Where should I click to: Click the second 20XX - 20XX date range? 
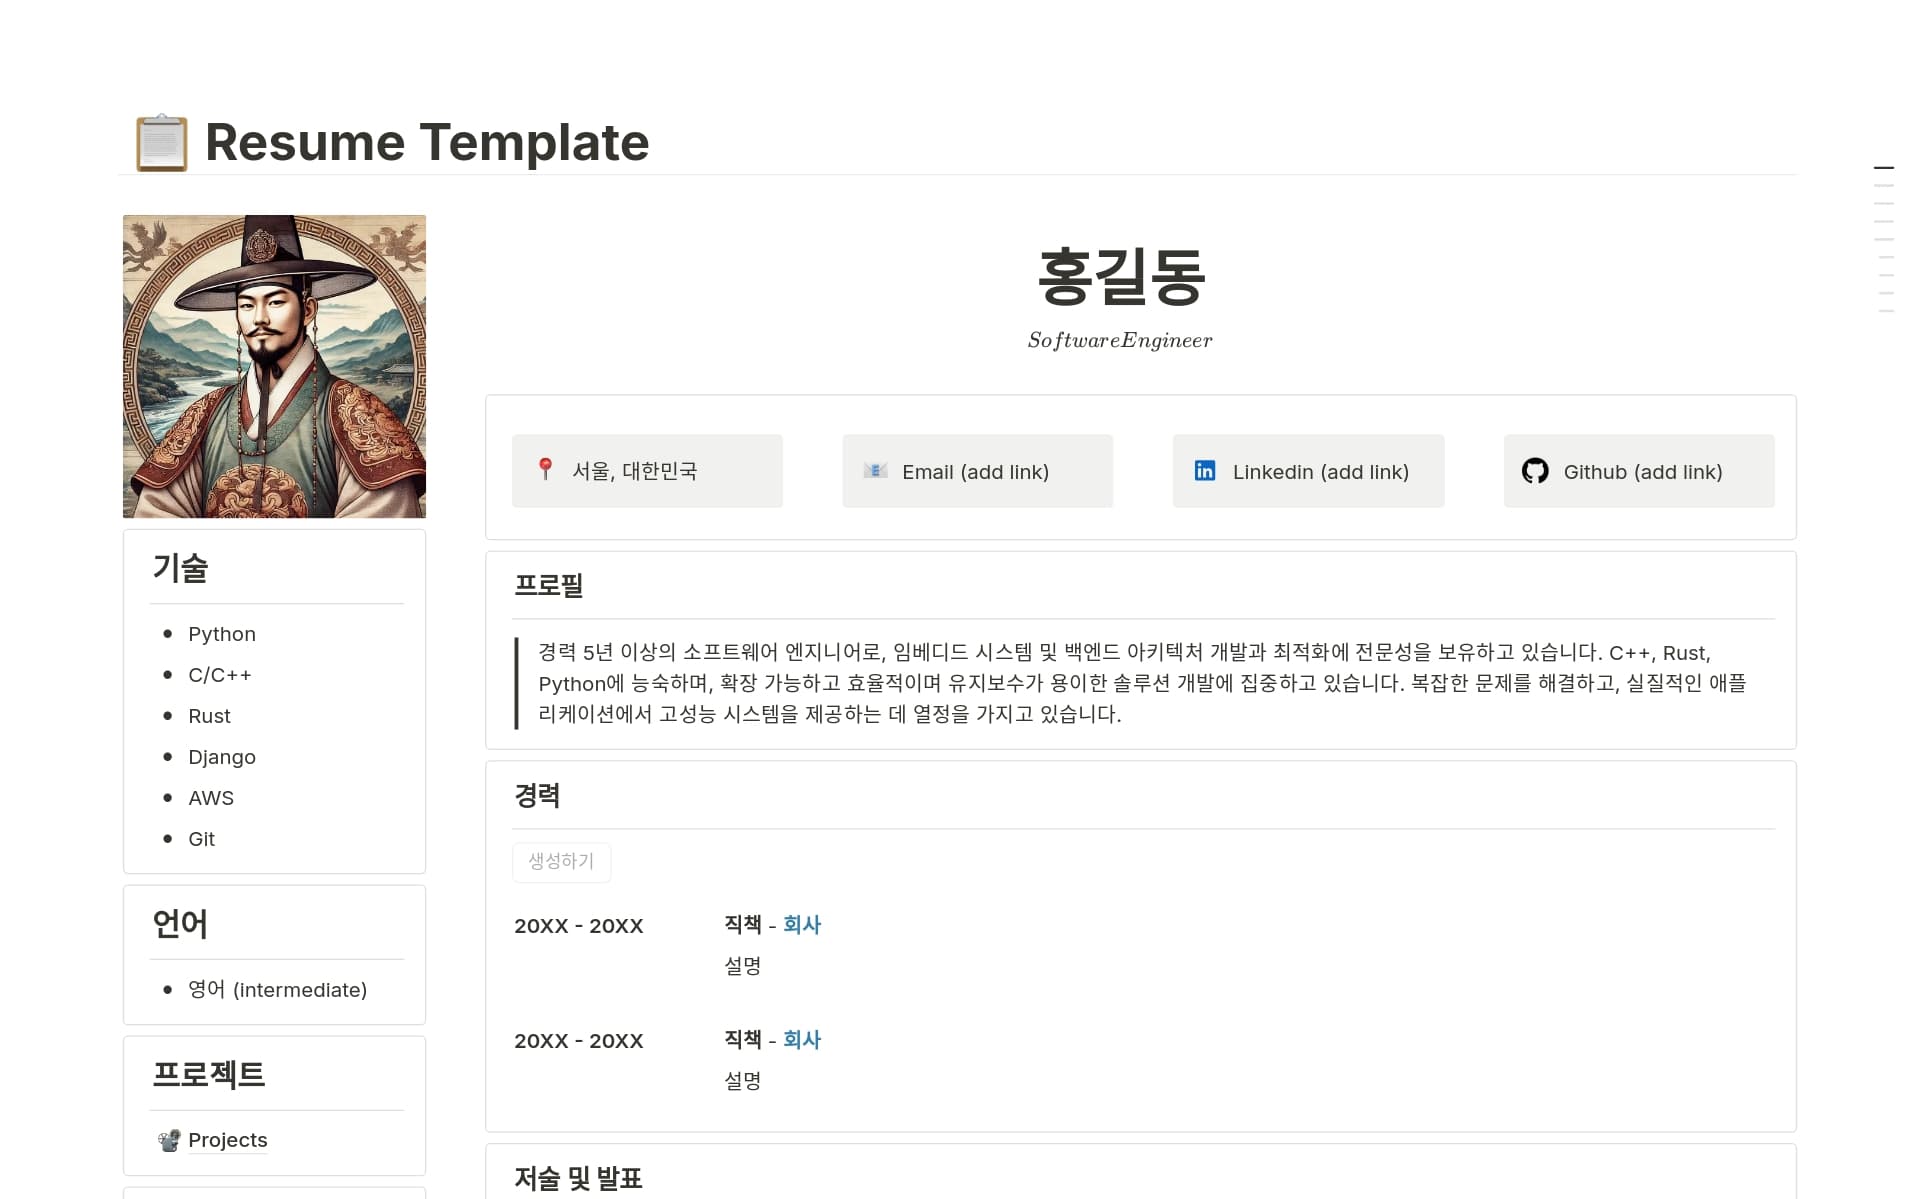pyautogui.click(x=579, y=1041)
